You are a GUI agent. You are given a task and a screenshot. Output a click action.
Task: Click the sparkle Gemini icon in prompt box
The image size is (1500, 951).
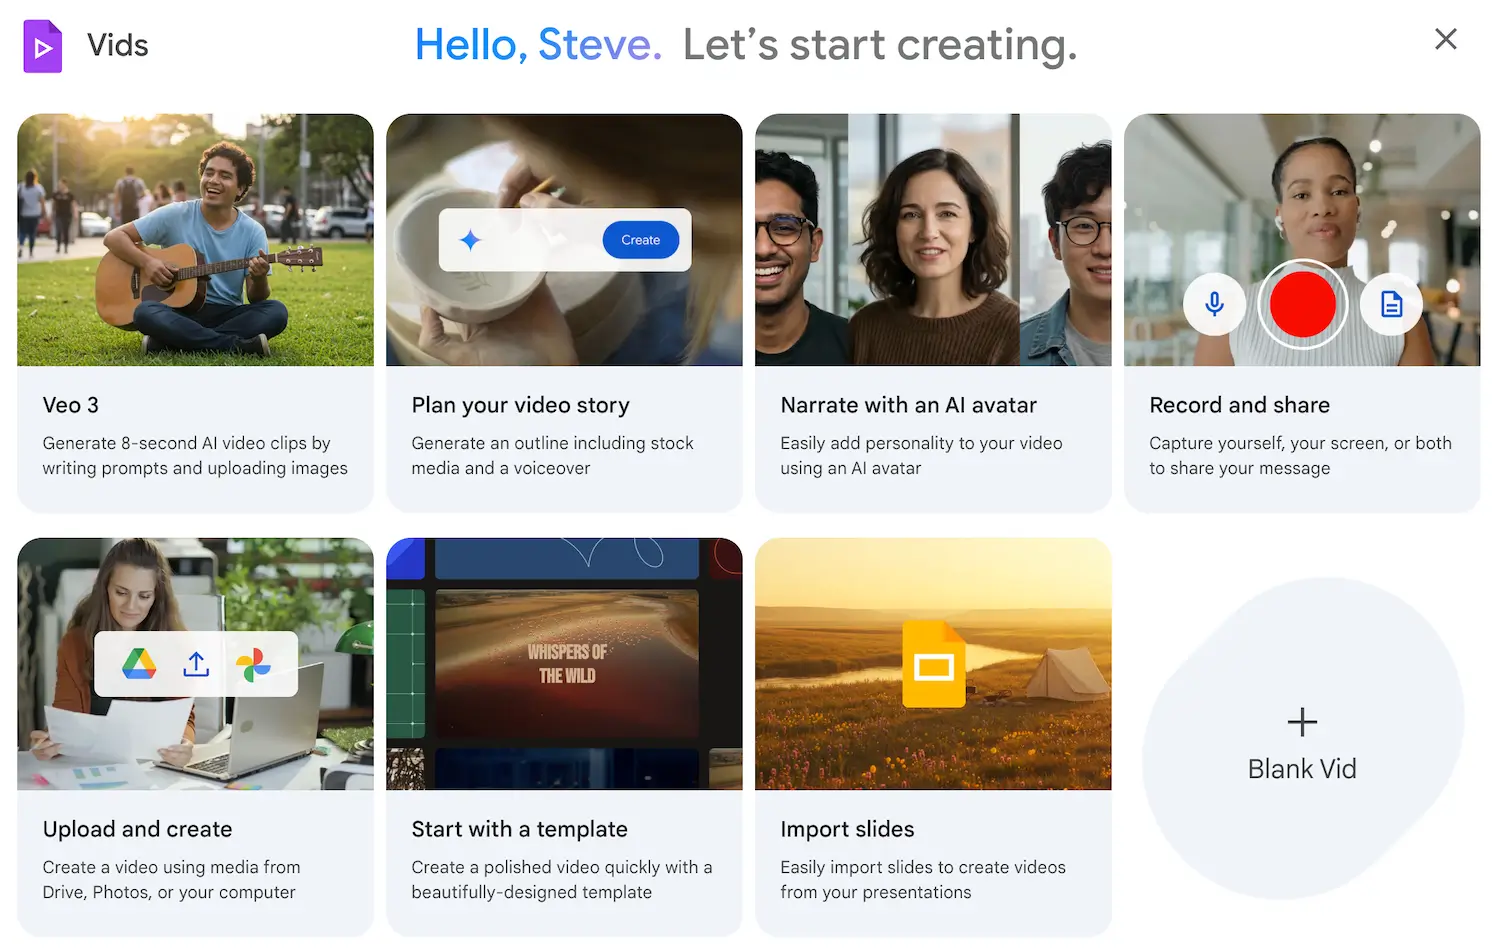point(470,240)
